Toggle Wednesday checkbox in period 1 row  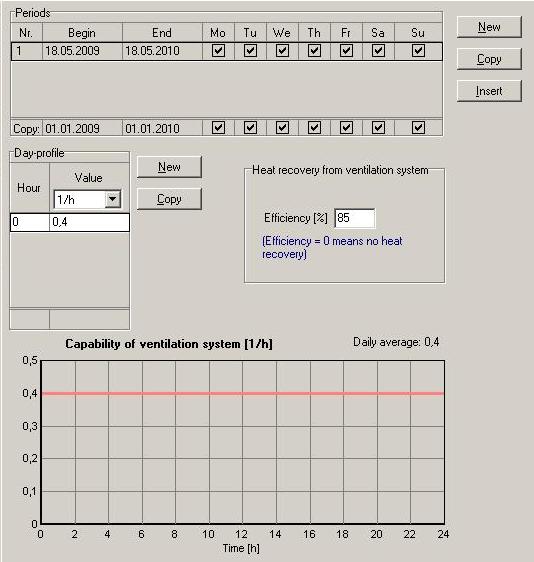pyautogui.click(x=282, y=51)
